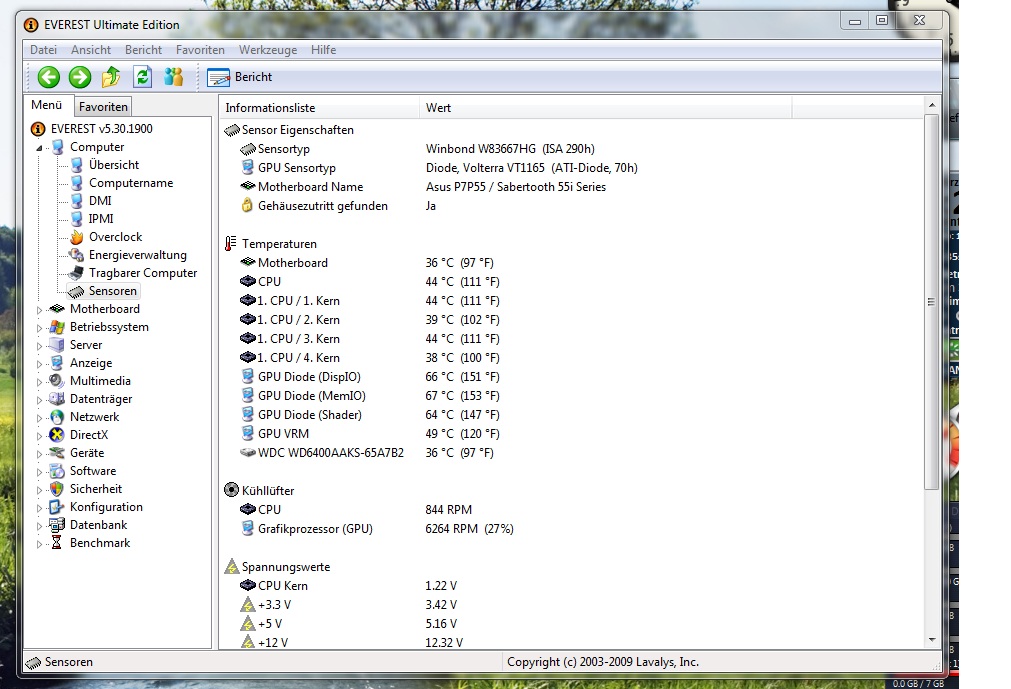Click the scrollbar up arrow
This screenshot has width=1011, height=689.
[932, 105]
